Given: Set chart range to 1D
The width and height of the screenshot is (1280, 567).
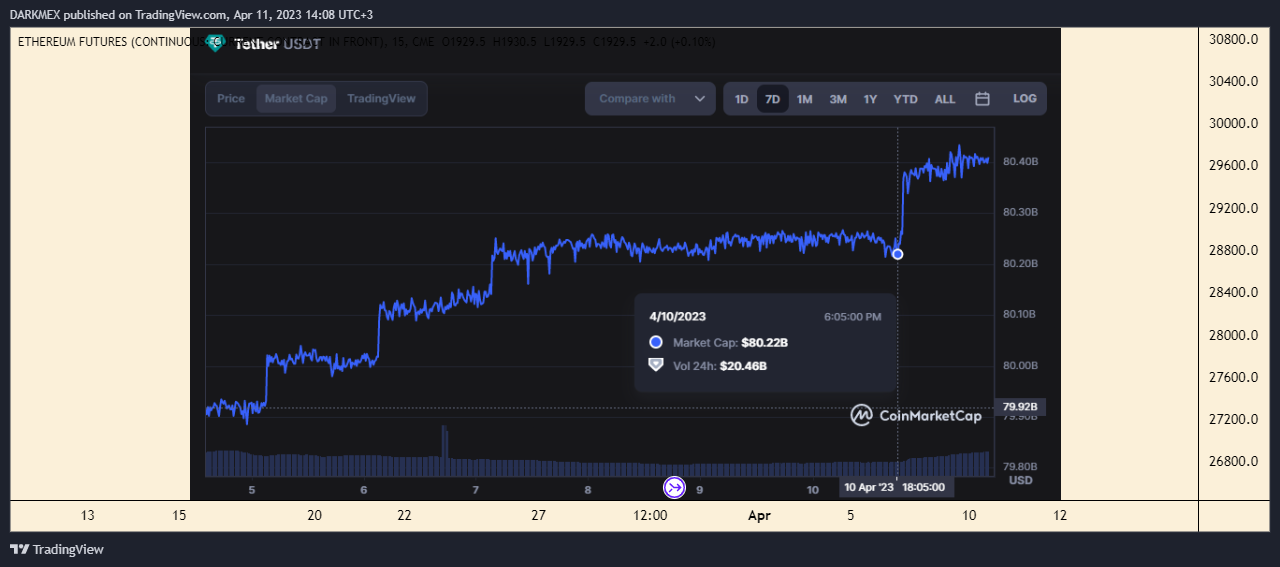Looking at the screenshot, I should tap(741, 99).
